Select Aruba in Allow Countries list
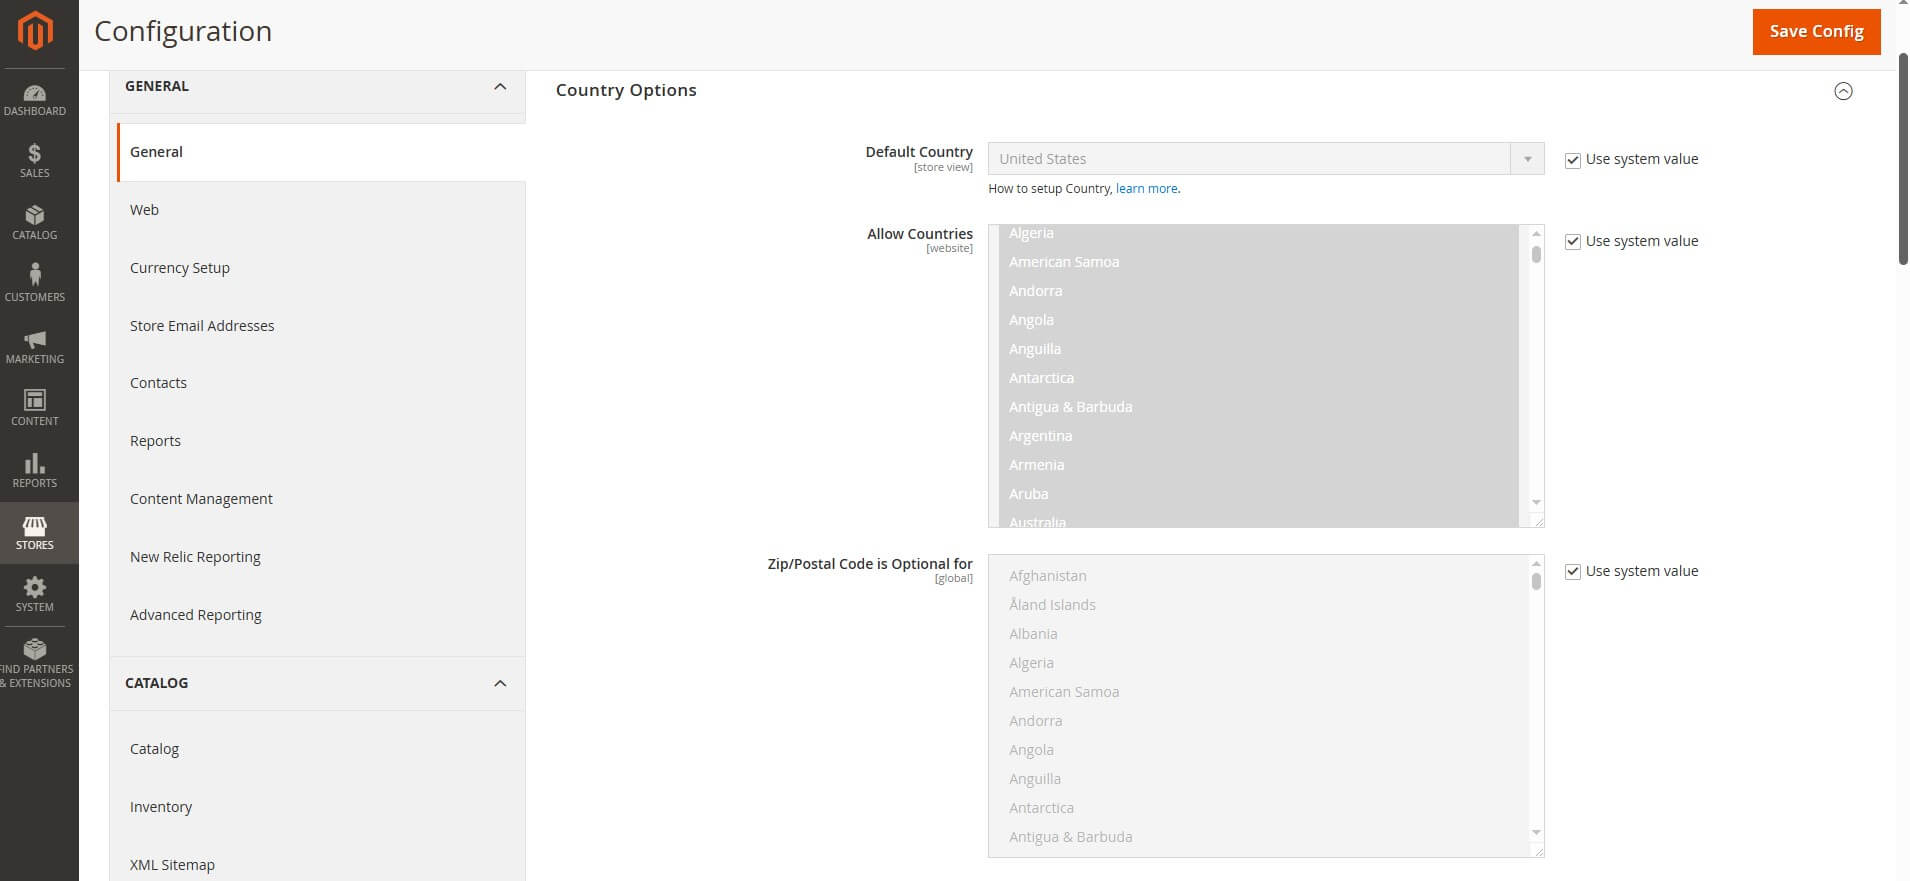Screen dimensions: 1910x881 (x=1258, y=494)
